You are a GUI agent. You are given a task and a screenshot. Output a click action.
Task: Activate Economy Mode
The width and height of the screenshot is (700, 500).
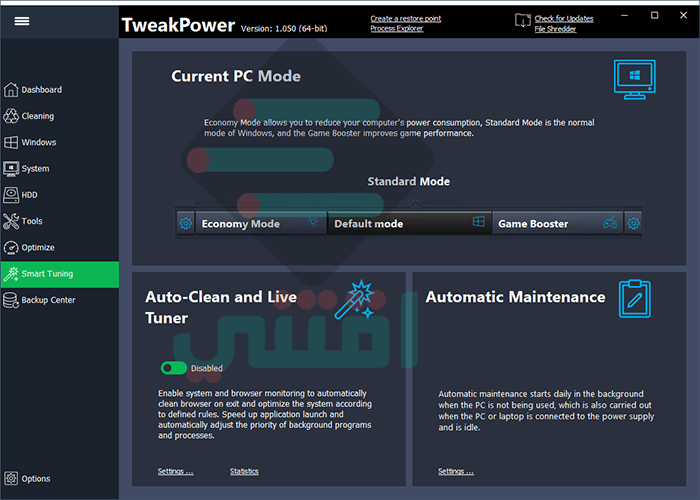click(260, 223)
